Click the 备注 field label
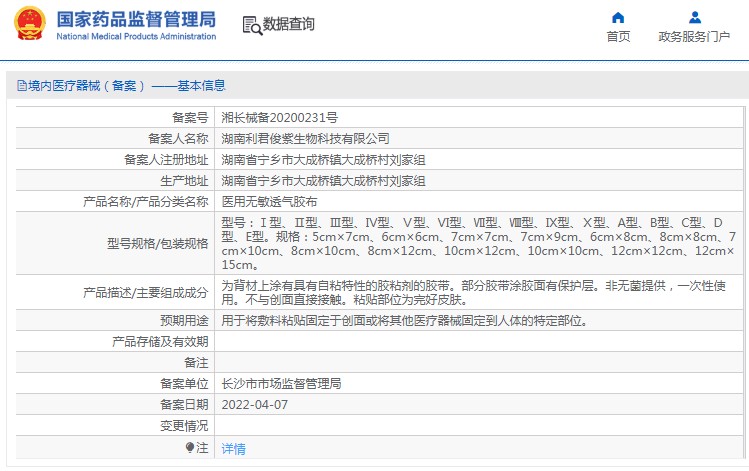The width and height of the screenshot is (749, 471). point(196,363)
